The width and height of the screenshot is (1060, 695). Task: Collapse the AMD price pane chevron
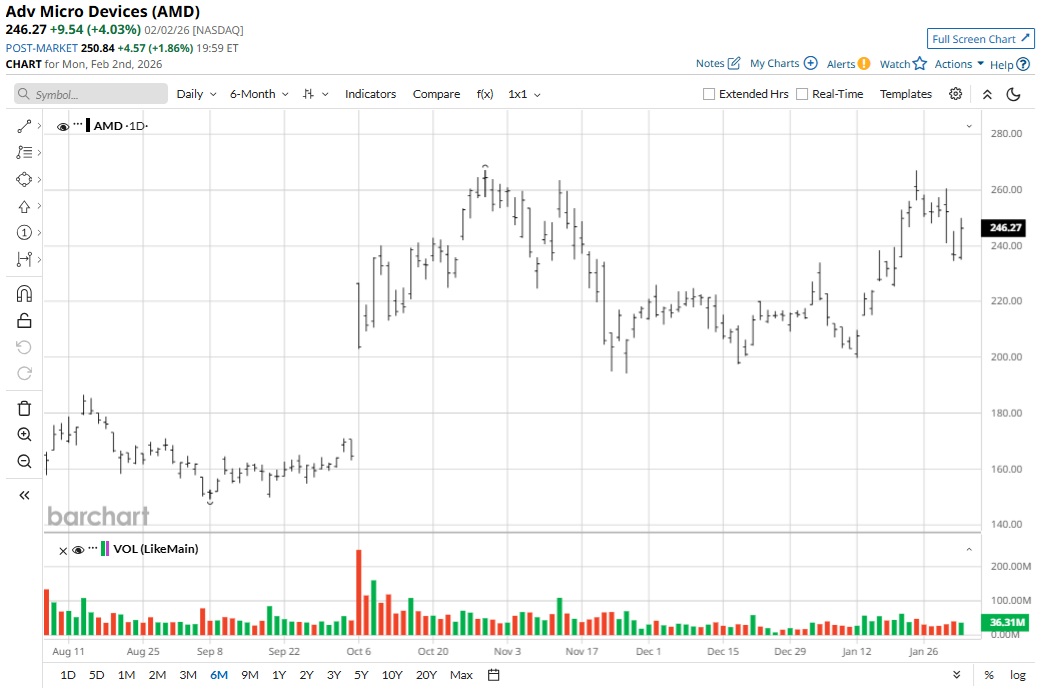click(969, 126)
